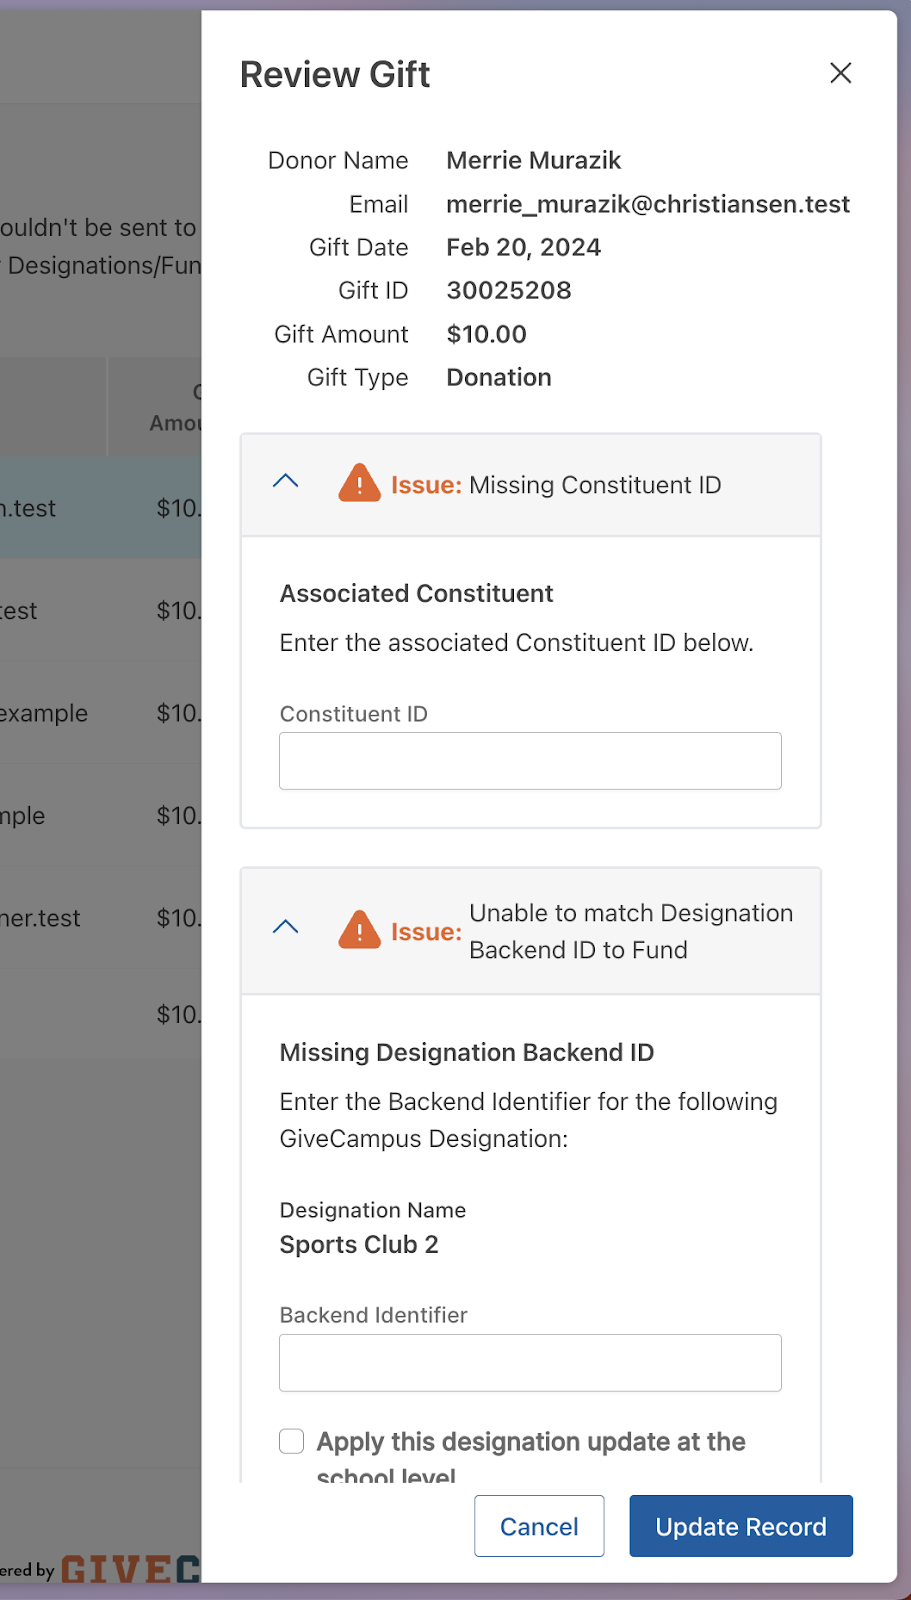
Task: Click the Gift ID 30025208 value
Action: pos(508,291)
